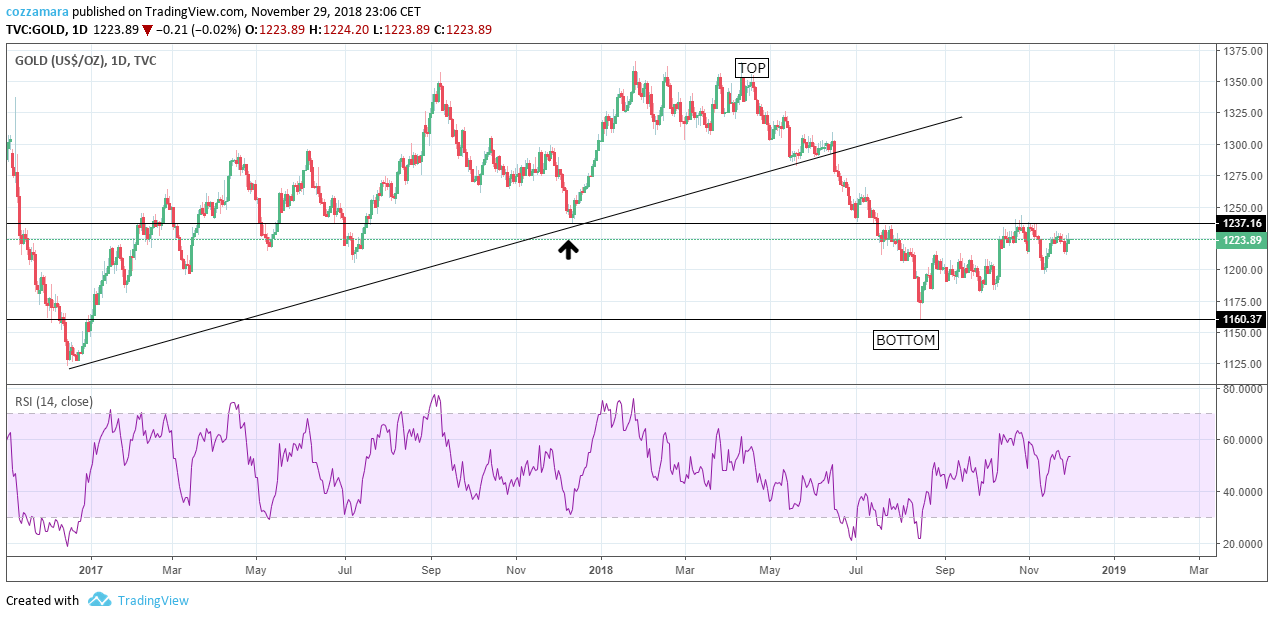Click the 1325.00 price axis label
Viewport: 1274px width, 618px height.
tap(1241, 113)
